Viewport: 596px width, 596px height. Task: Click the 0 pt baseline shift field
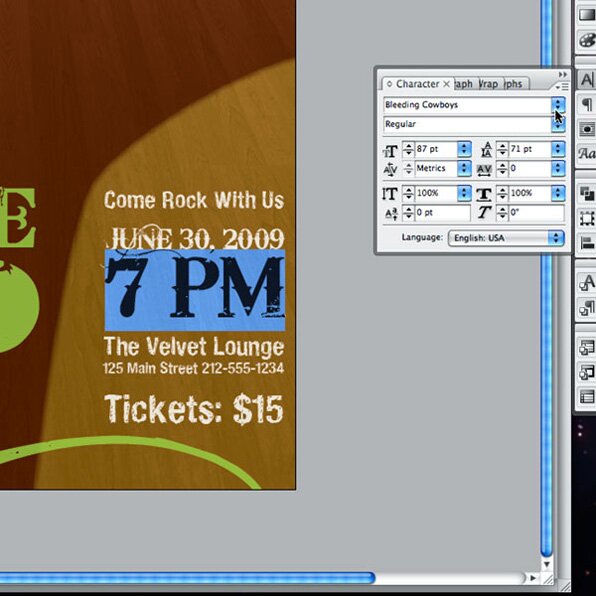coord(442,212)
